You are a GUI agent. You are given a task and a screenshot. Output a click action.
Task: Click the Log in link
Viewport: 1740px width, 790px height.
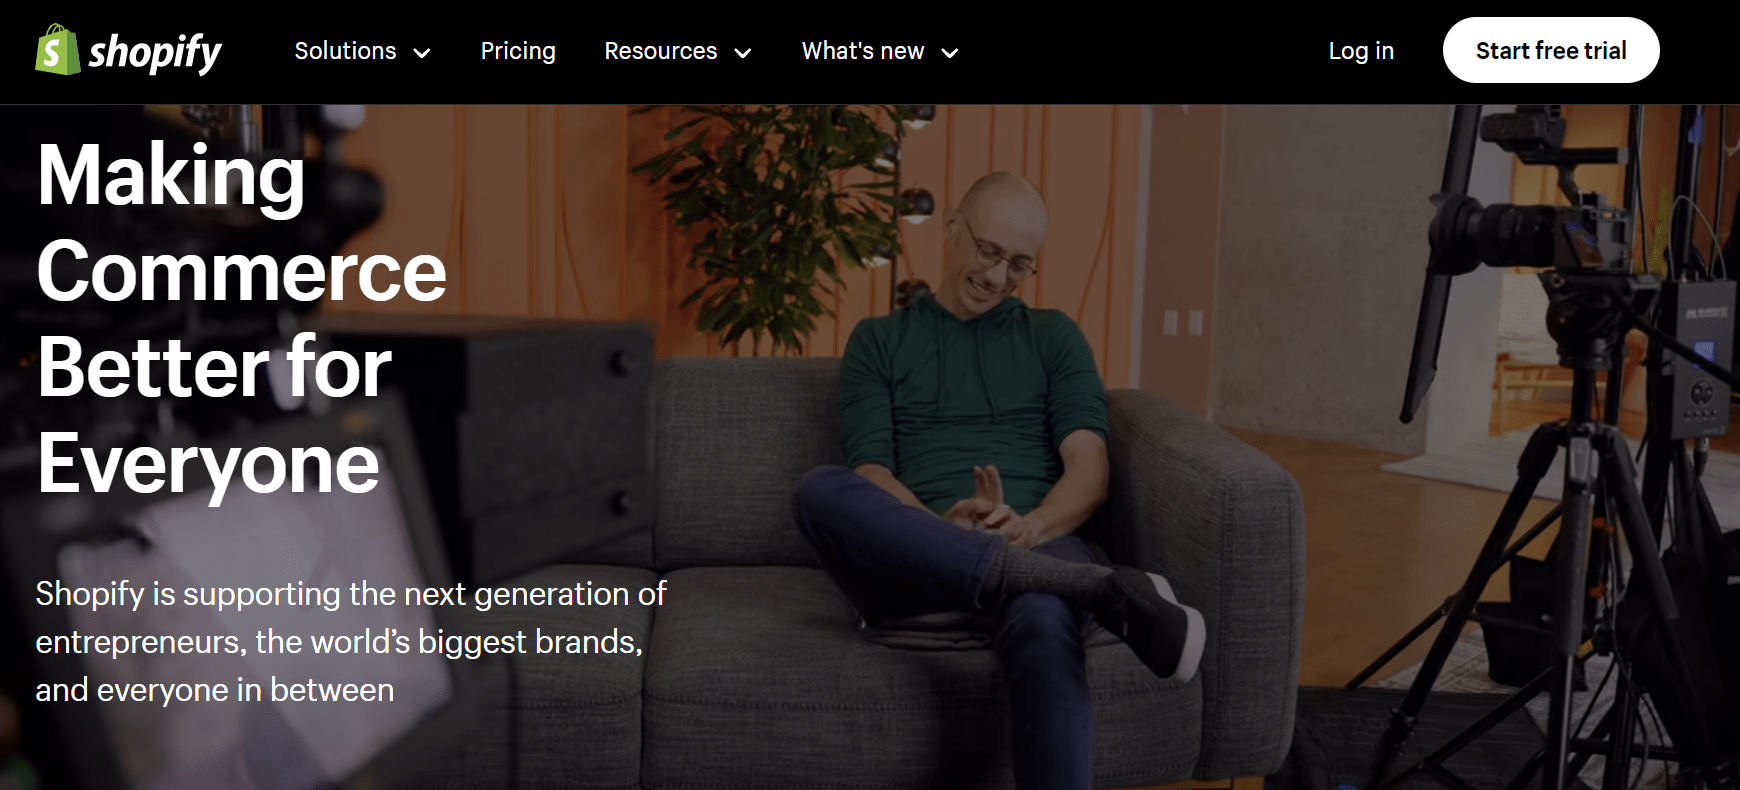click(1361, 50)
